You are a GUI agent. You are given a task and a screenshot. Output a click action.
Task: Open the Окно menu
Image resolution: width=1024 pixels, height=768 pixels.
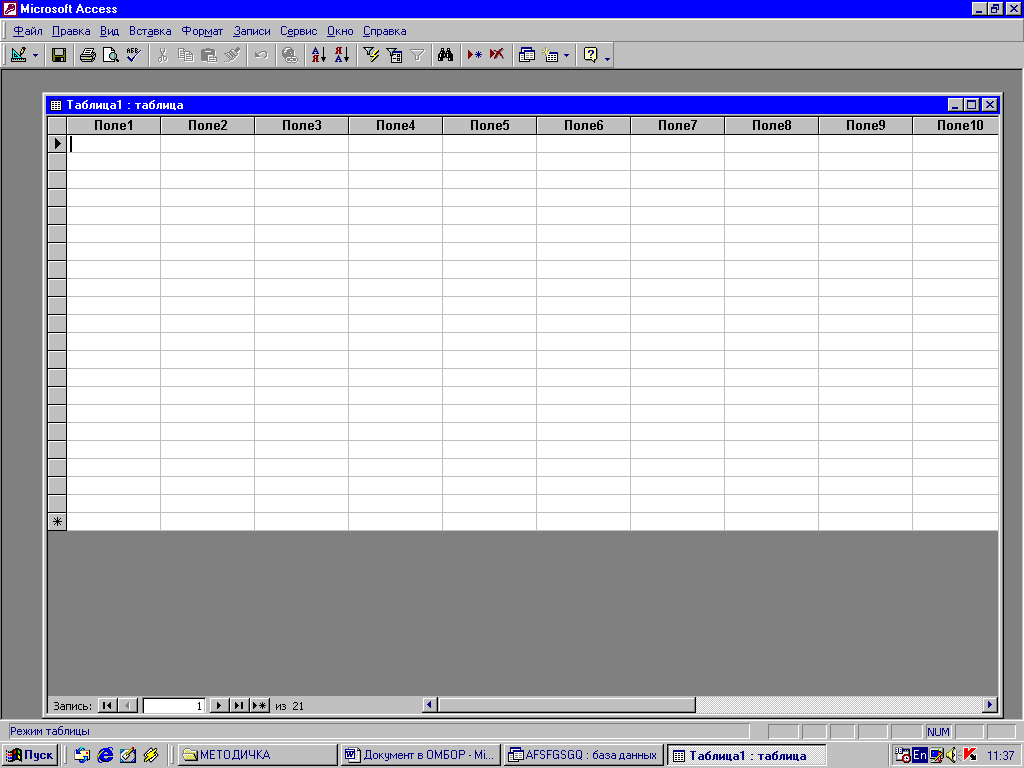pyautogui.click(x=340, y=31)
